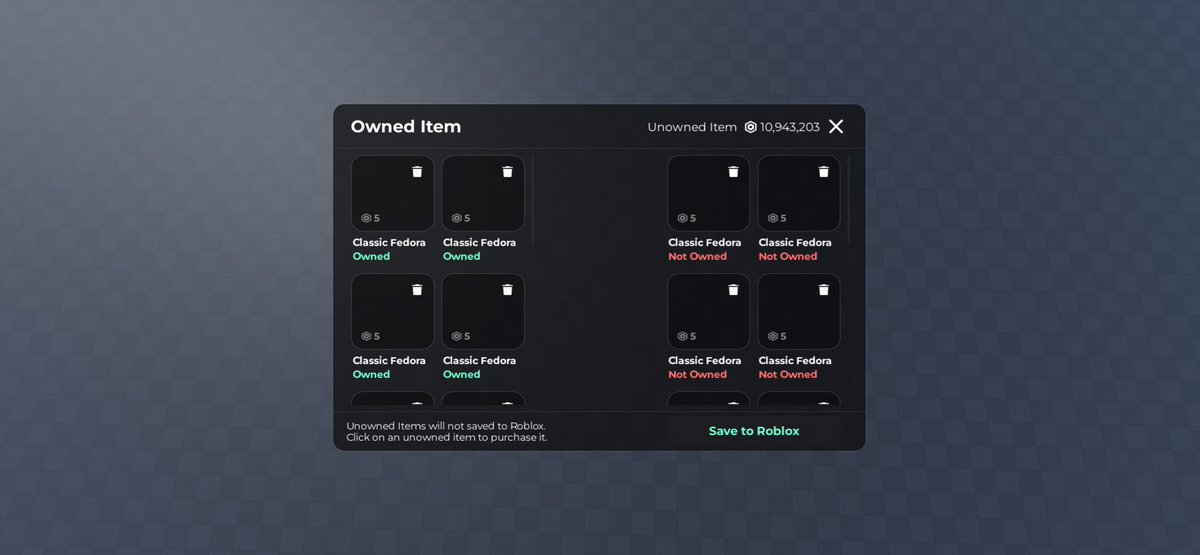Screen dimensions: 1200x555
Task: Click the "Unowned Item" header label
Action: [692, 127]
